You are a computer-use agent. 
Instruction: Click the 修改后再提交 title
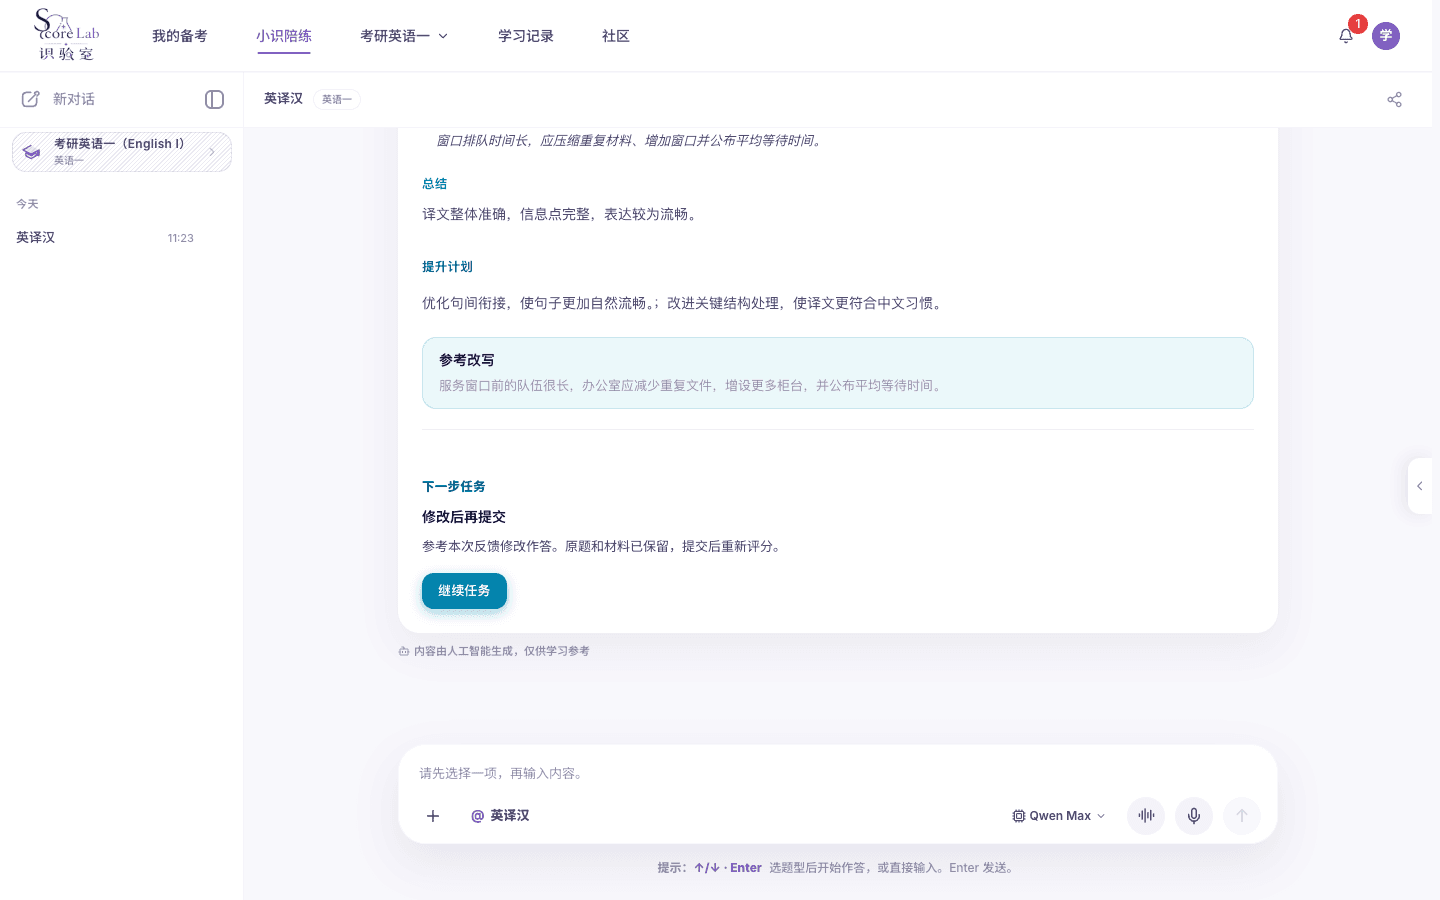click(464, 517)
